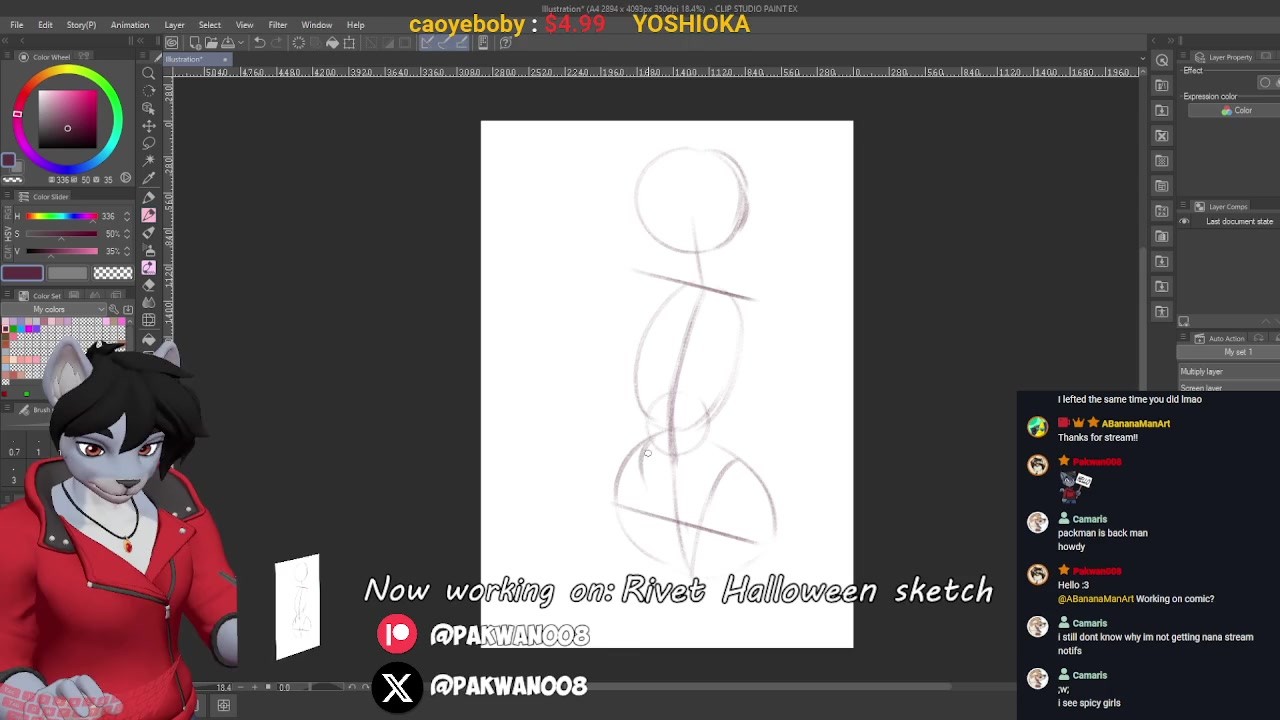This screenshot has height=720, width=1280.
Task: Adjust the H hue slider bar
Action: tap(62, 216)
